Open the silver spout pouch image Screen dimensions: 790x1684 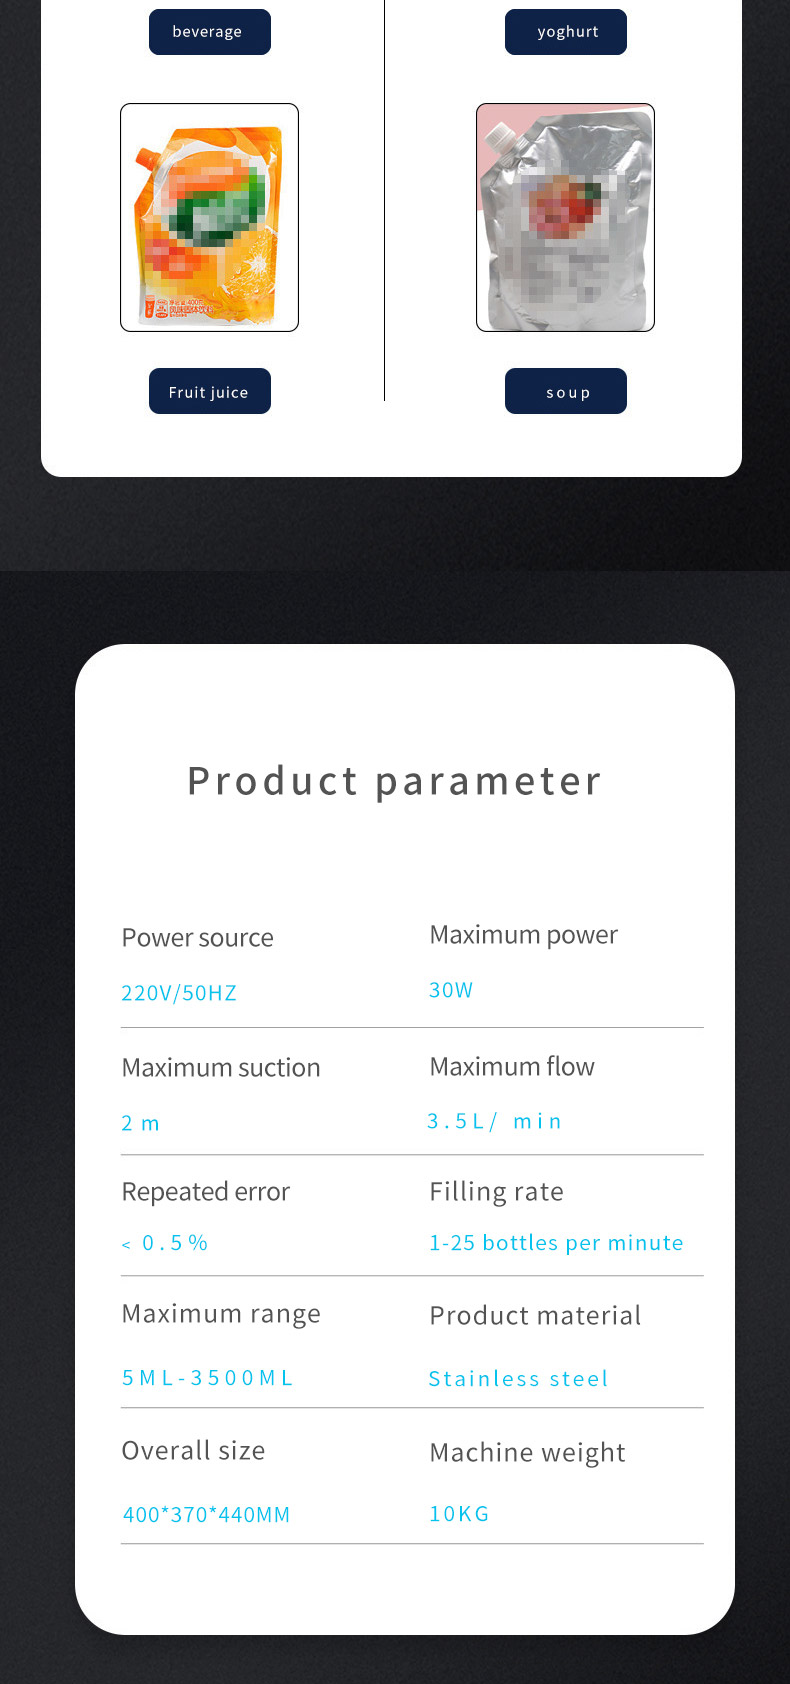(x=565, y=217)
